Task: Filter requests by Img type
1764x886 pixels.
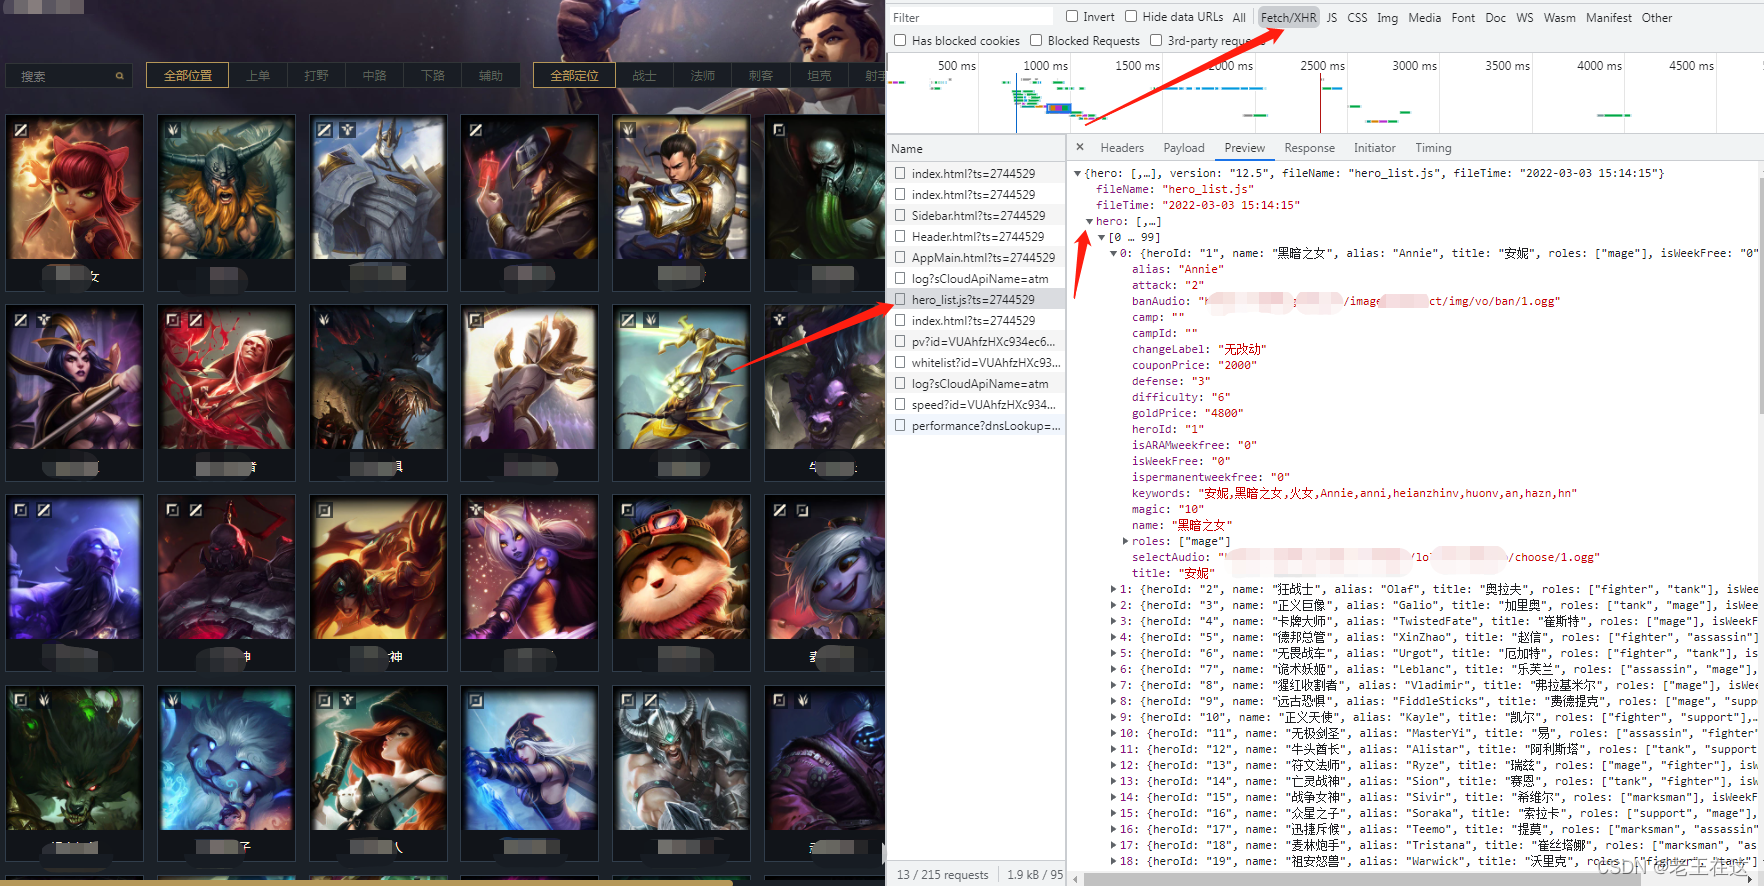Action: [1387, 17]
